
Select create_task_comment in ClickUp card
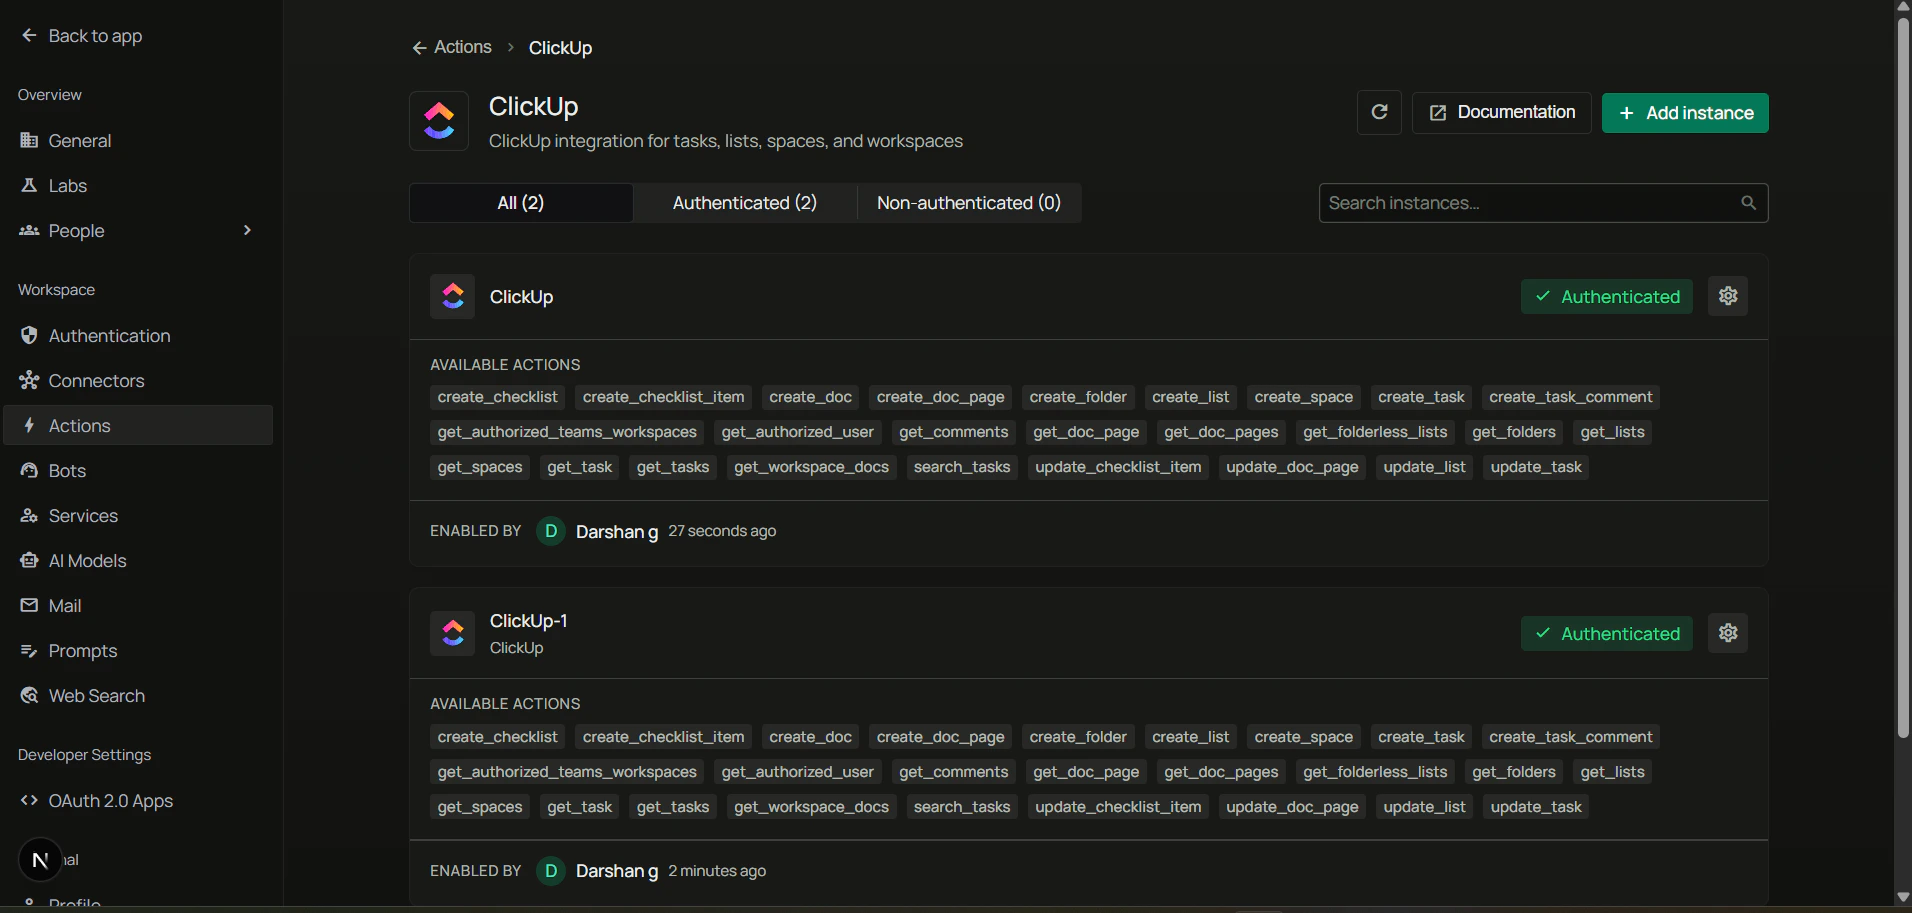tap(1570, 397)
